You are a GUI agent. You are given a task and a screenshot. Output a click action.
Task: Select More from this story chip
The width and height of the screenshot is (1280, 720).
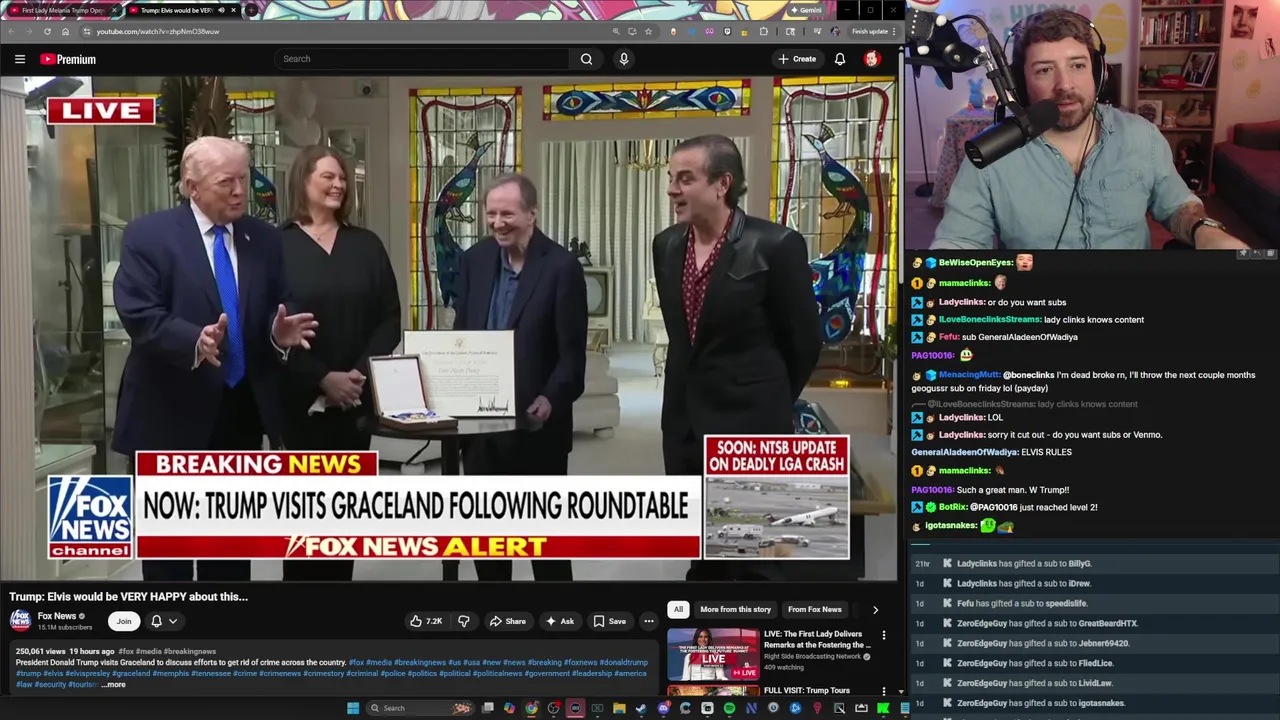(735, 609)
